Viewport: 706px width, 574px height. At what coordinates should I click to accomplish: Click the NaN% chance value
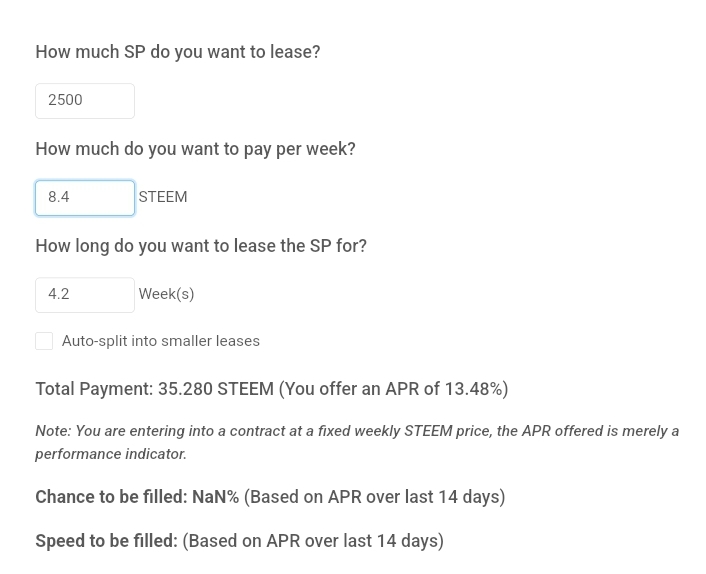click(x=216, y=497)
